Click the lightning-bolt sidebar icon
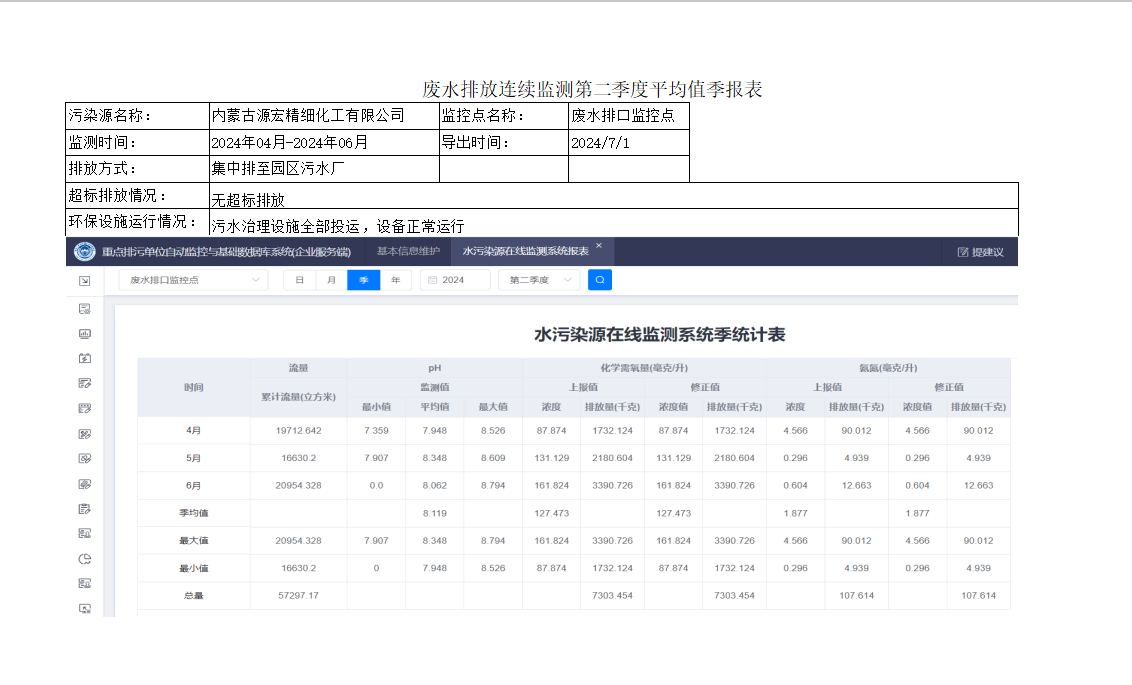The height and width of the screenshot is (685, 1132). point(84,358)
